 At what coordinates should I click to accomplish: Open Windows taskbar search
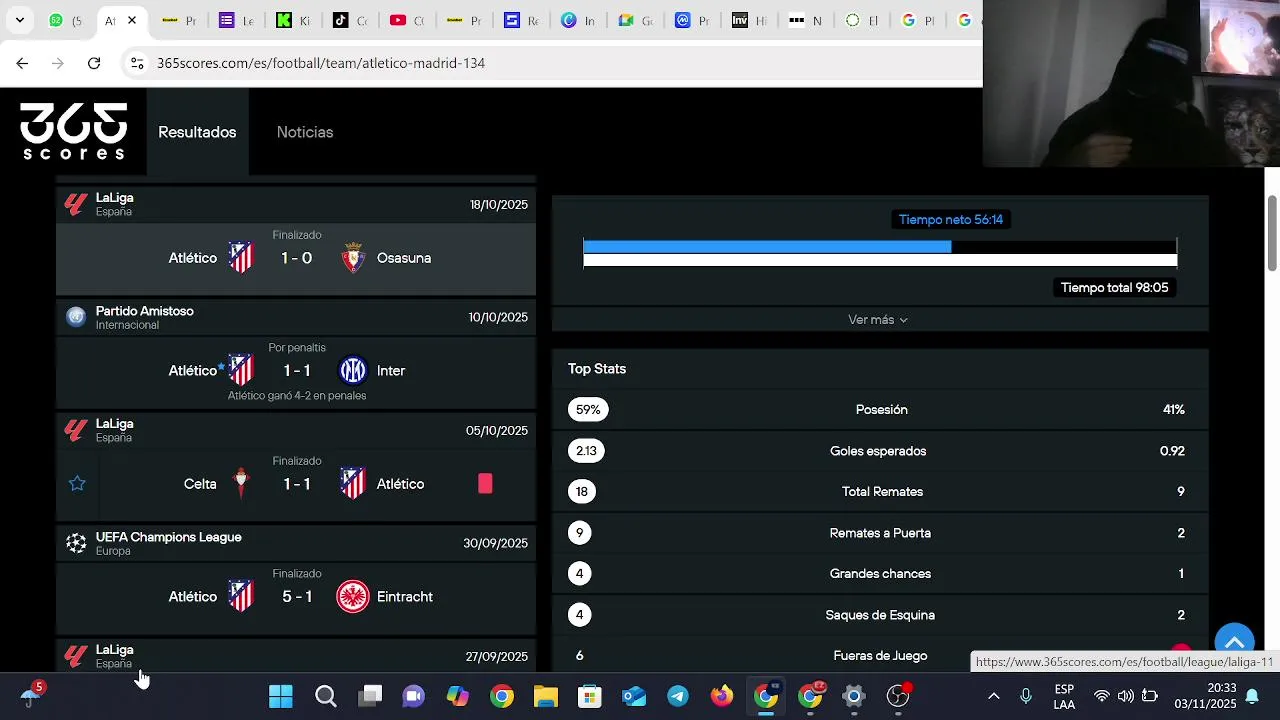click(x=325, y=696)
